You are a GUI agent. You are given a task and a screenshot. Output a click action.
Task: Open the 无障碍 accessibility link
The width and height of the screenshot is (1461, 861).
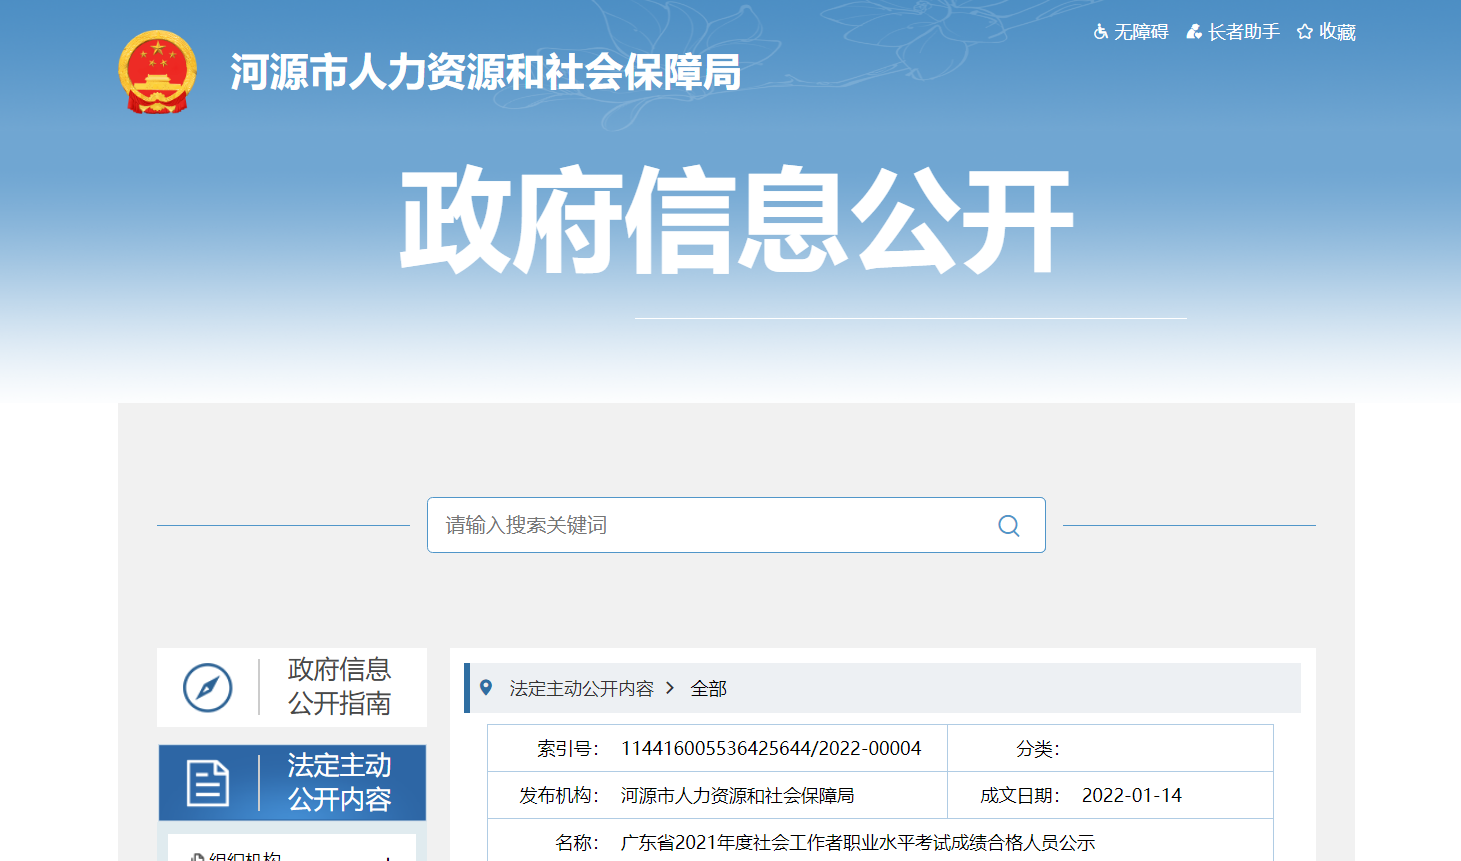1141,32
